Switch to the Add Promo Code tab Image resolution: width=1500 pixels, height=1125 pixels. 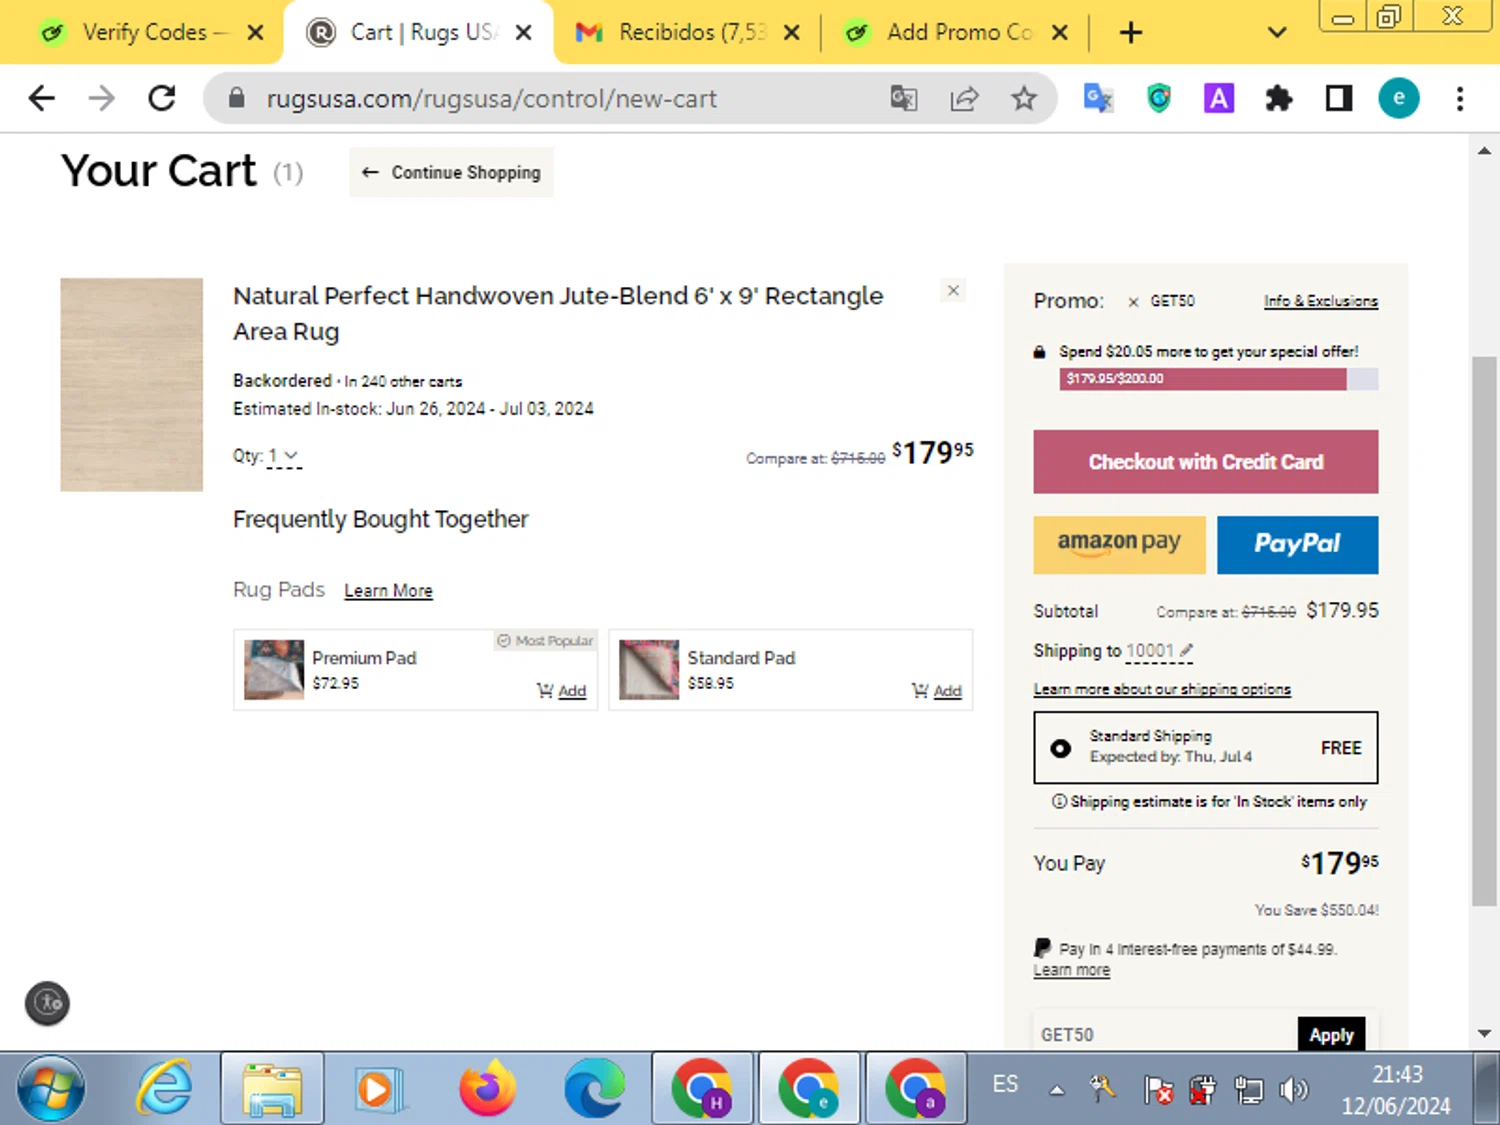(x=957, y=32)
